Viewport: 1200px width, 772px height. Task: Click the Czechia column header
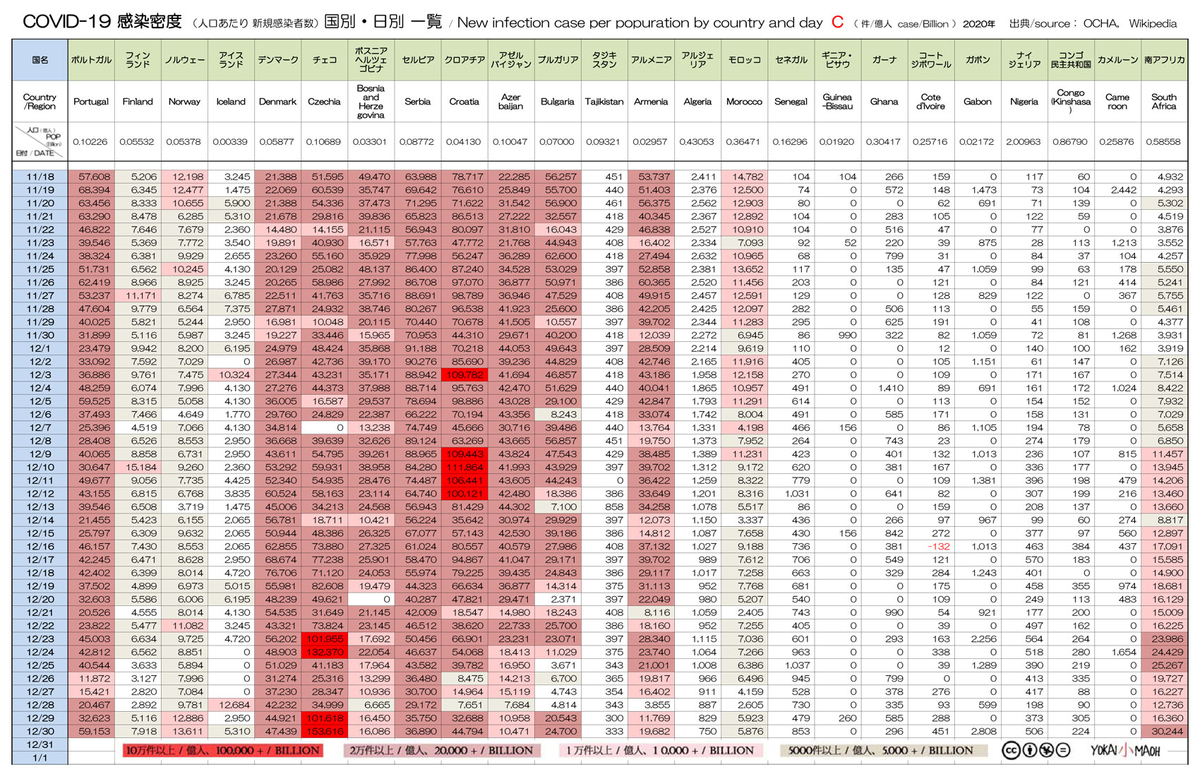click(x=324, y=102)
